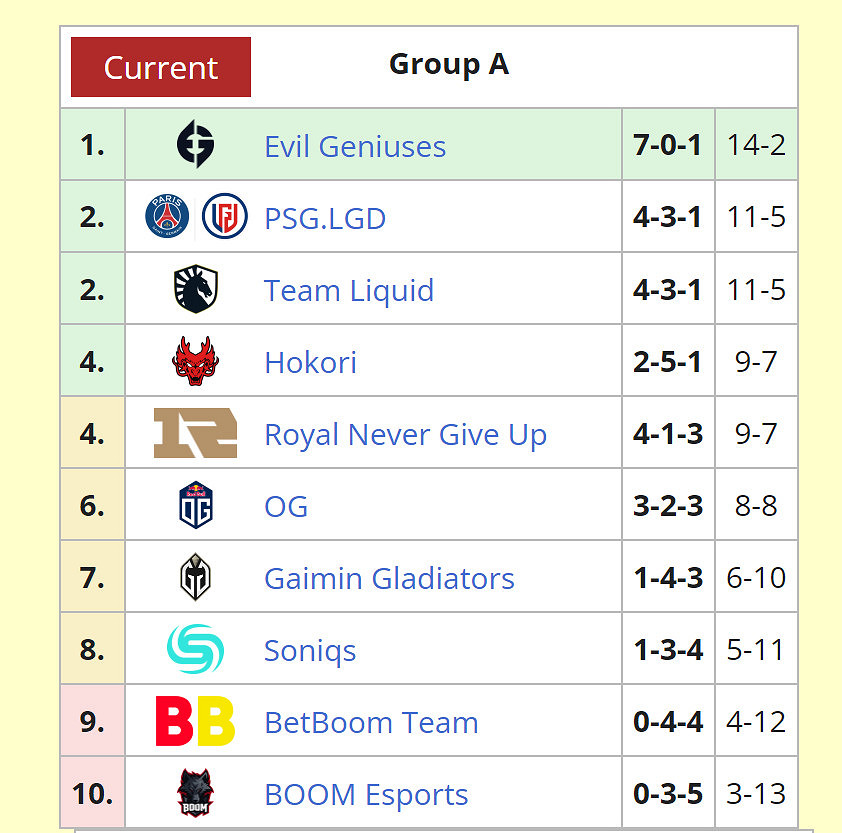Image resolution: width=842 pixels, height=833 pixels.
Task: Click the Group A table header
Action: (x=448, y=65)
